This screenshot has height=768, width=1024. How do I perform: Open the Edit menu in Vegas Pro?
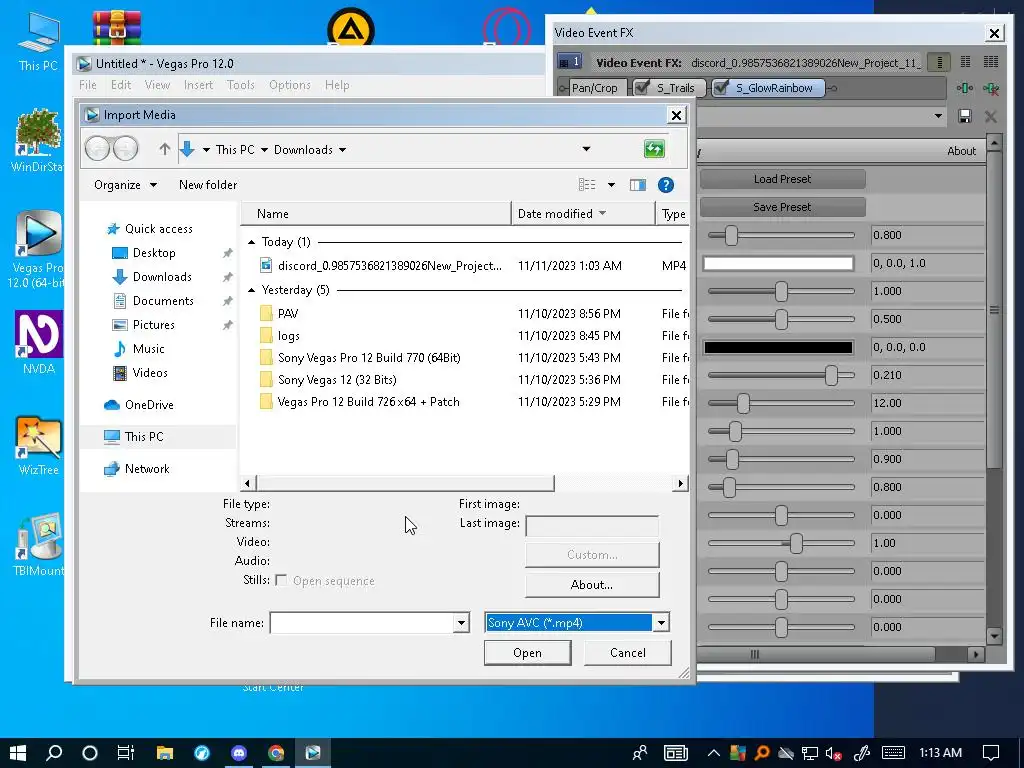[121, 85]
